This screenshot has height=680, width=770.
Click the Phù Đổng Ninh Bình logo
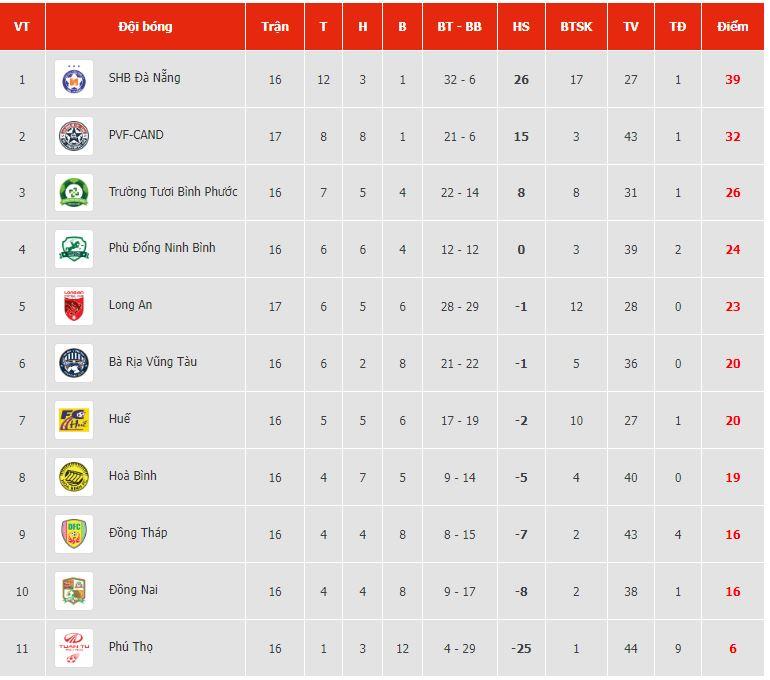point(74,249)
